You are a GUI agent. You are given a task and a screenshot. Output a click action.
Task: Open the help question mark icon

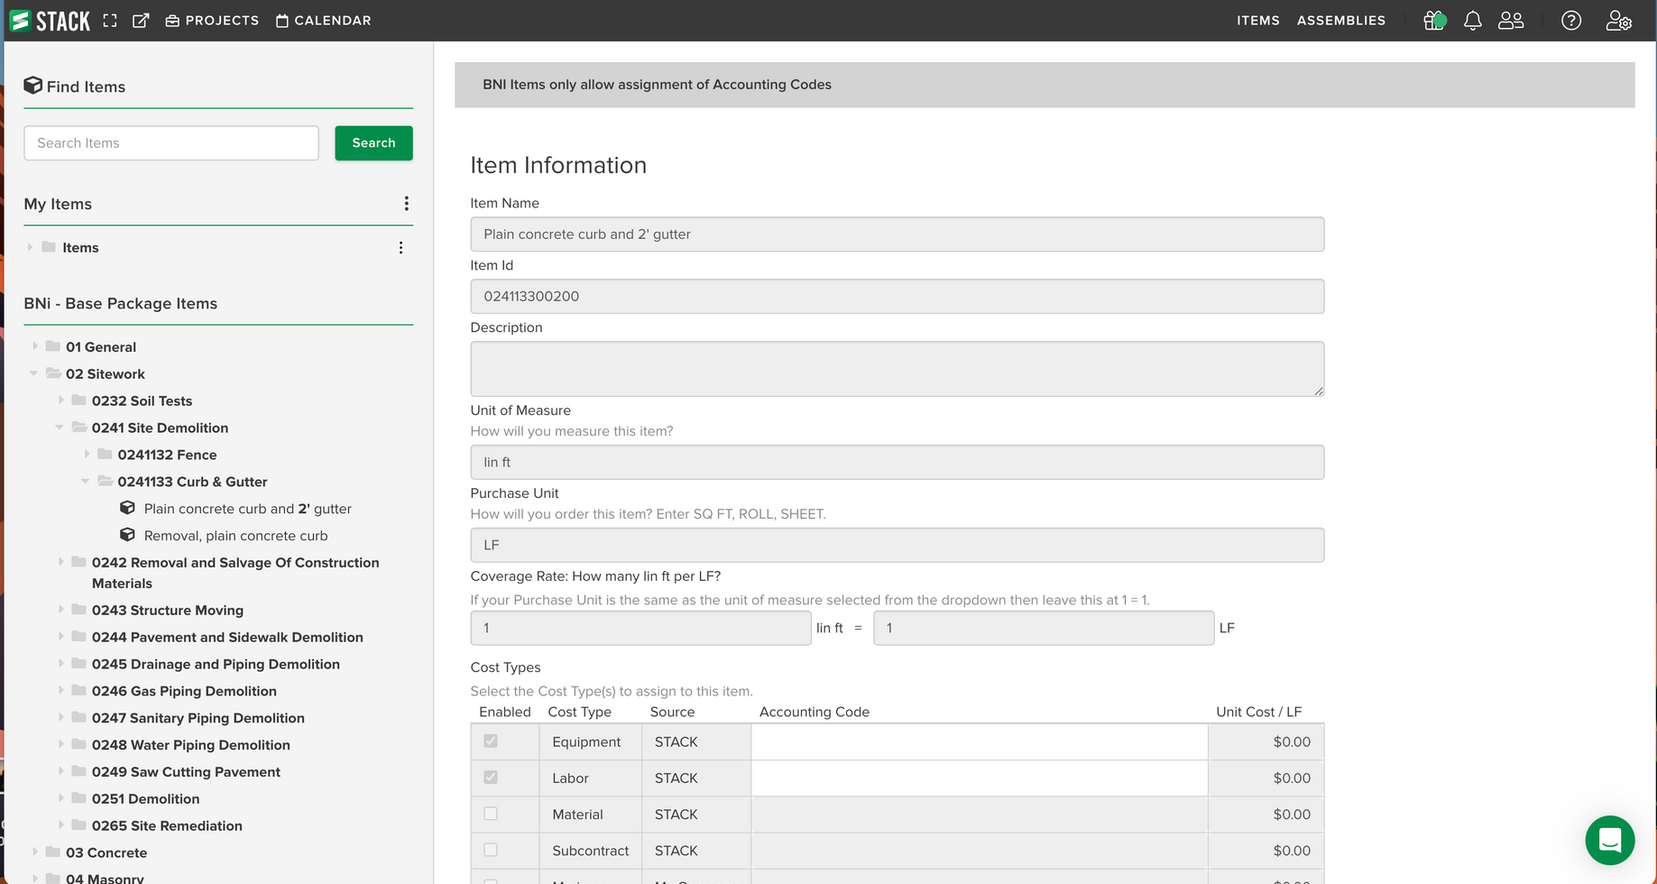tap(1571, 20)
